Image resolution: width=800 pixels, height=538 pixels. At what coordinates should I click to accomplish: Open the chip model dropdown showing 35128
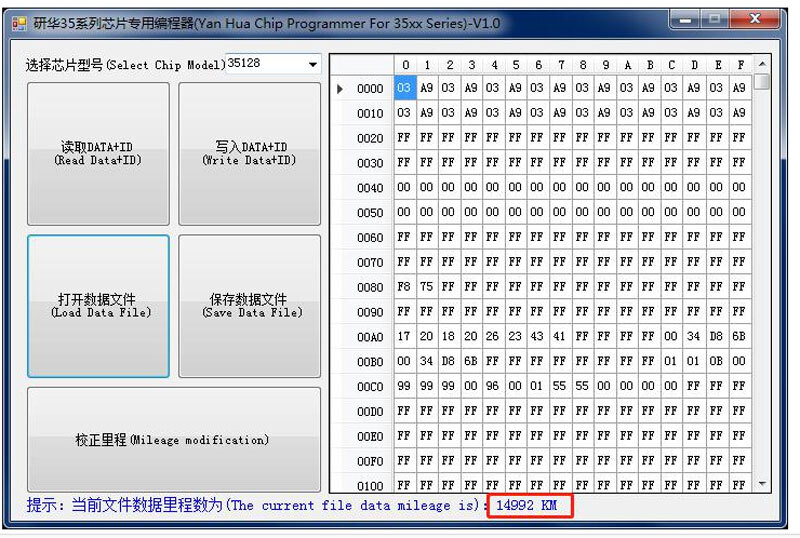pos(273,64)
